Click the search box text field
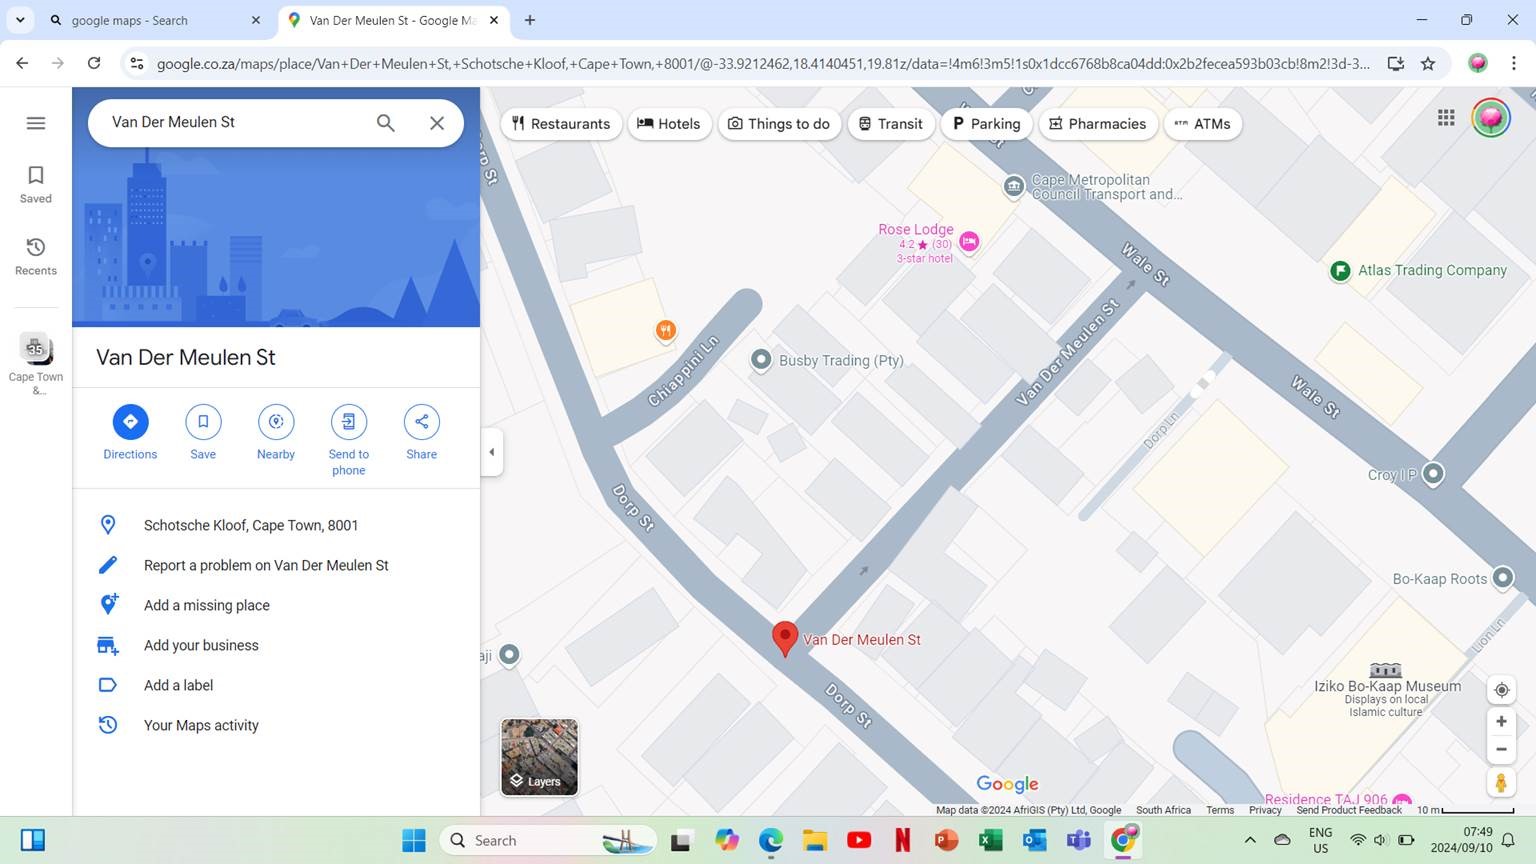This screenshot has width=1536, height=864. coord(235,122)
